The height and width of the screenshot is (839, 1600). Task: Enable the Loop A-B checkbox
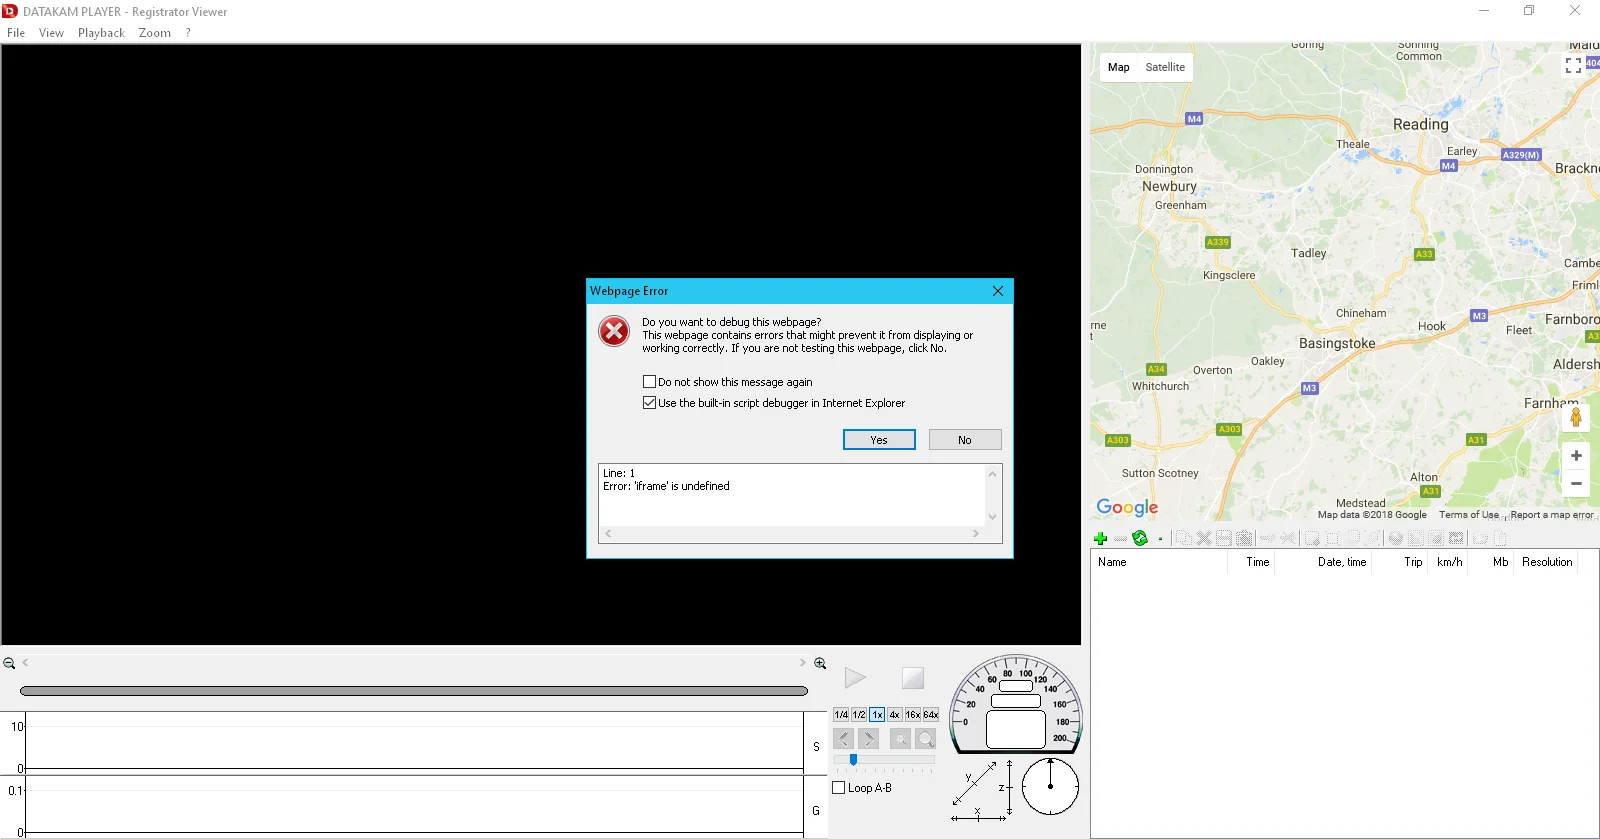tap(839, 788)
